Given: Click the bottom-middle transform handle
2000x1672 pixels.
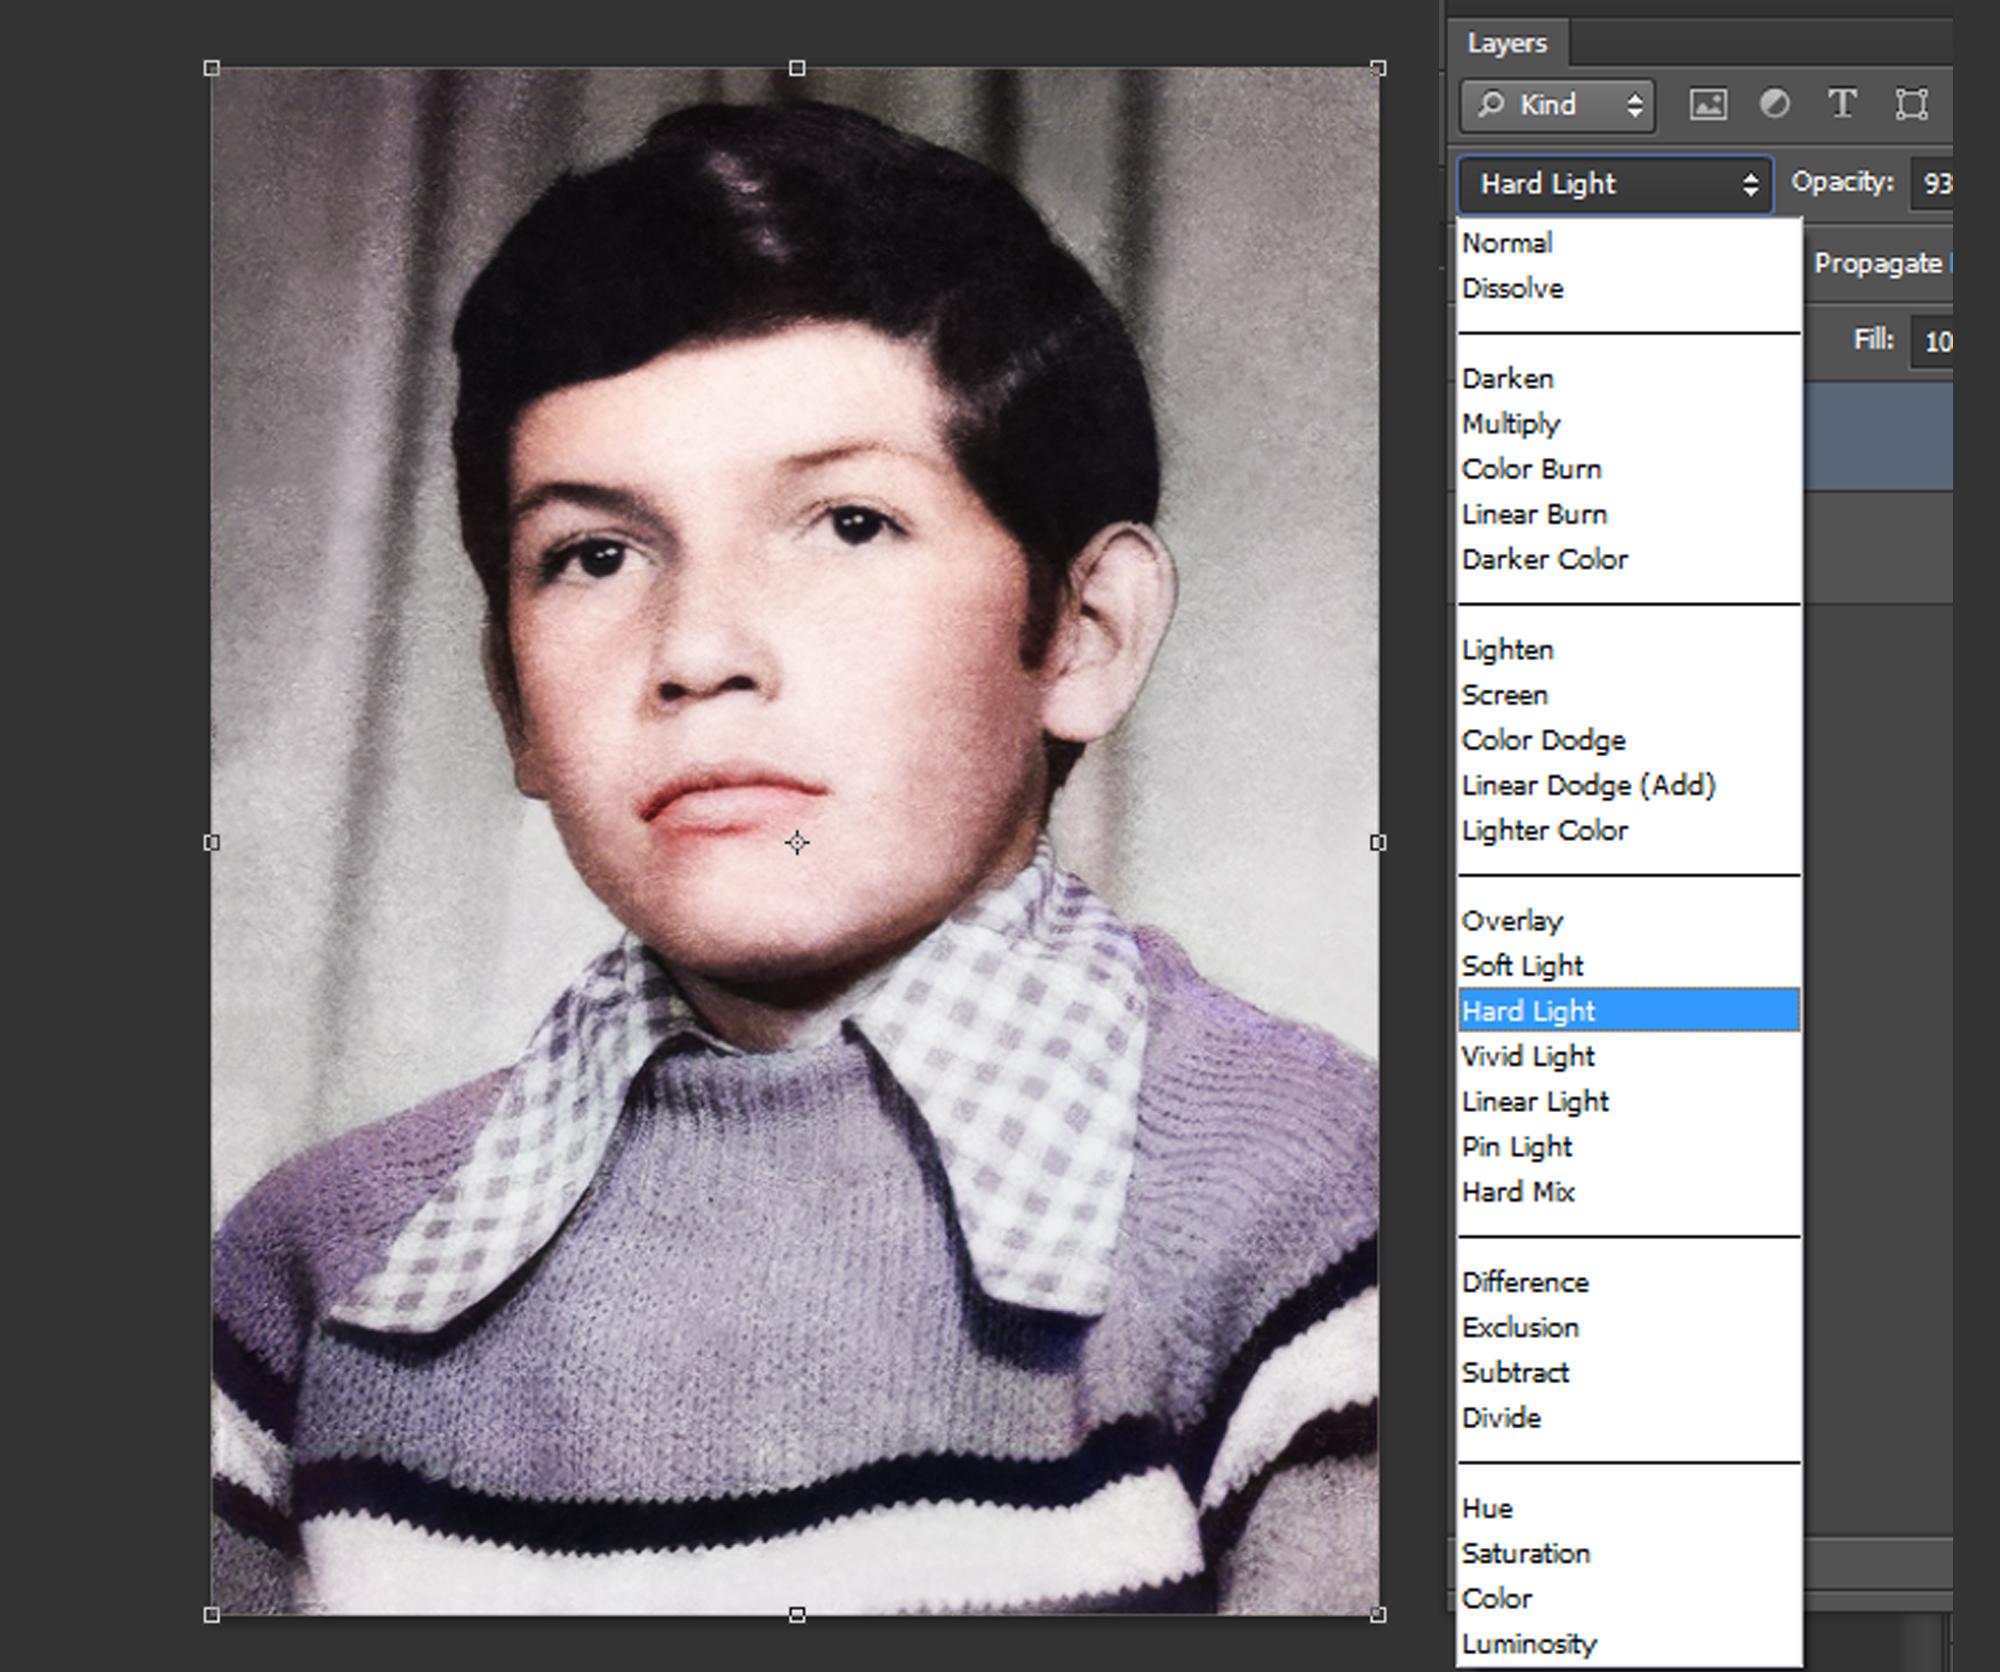Looking at the screenshot, I should click(x=797, y=1615).
